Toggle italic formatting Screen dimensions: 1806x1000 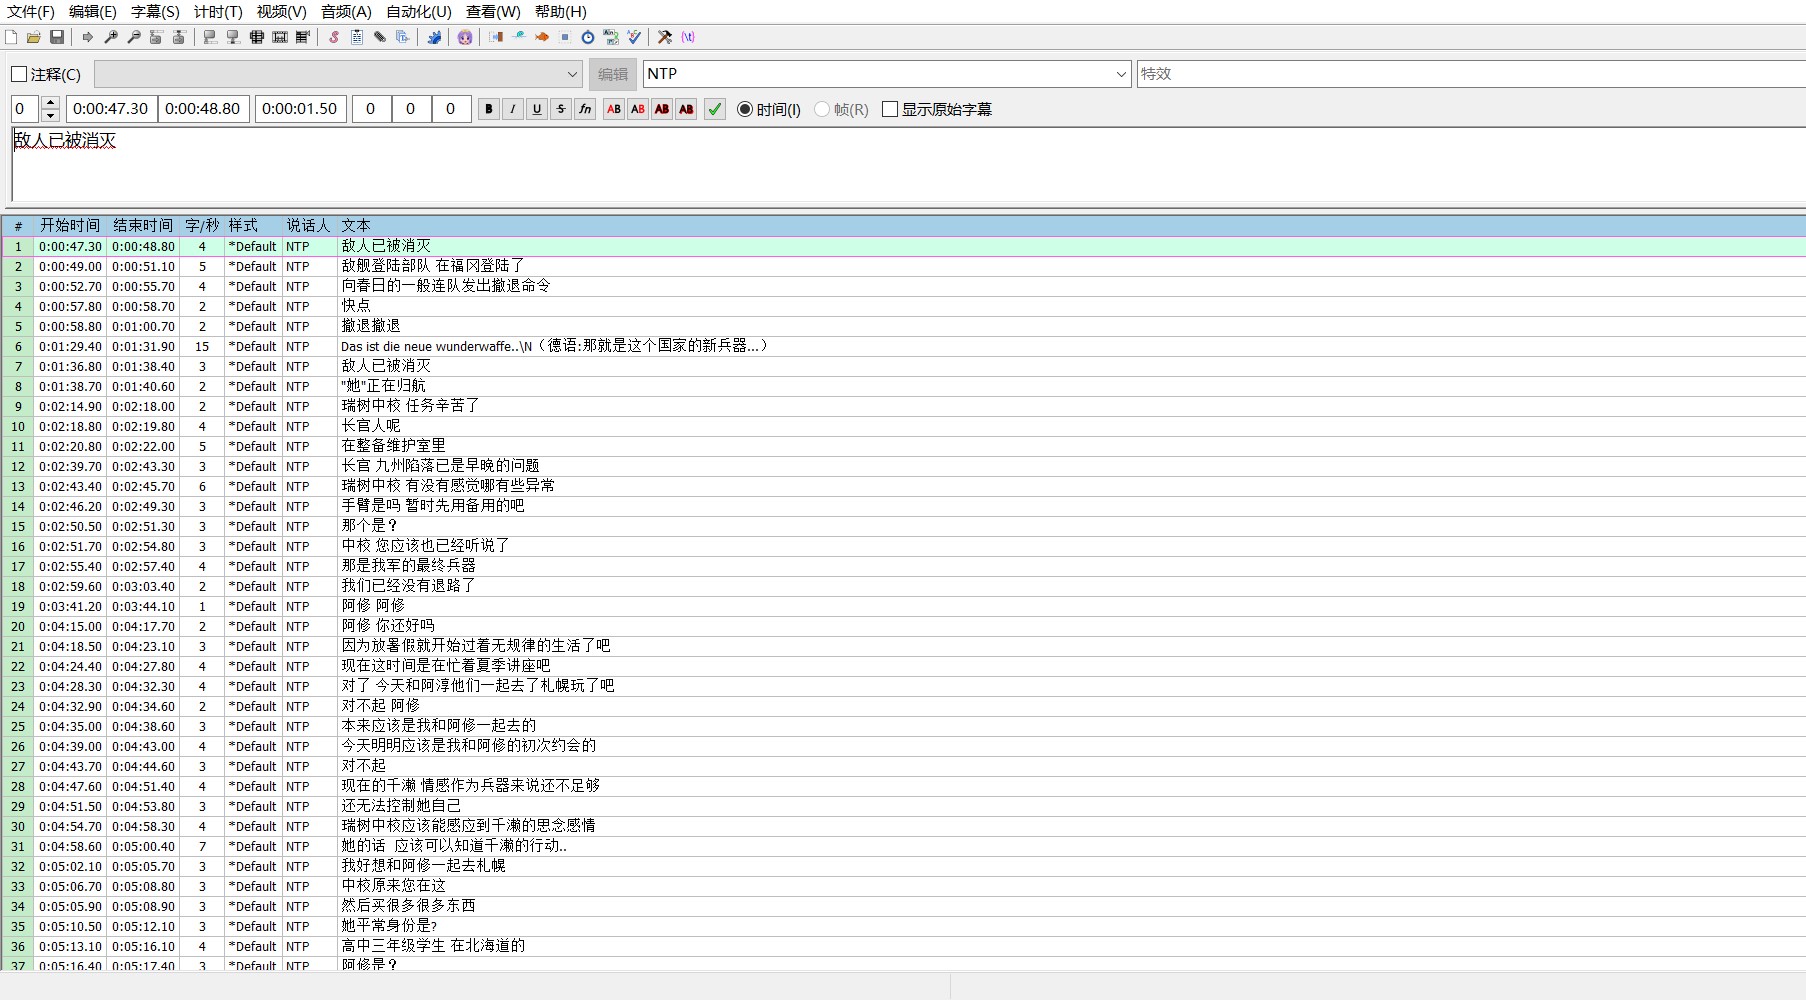tap(513, 109)
